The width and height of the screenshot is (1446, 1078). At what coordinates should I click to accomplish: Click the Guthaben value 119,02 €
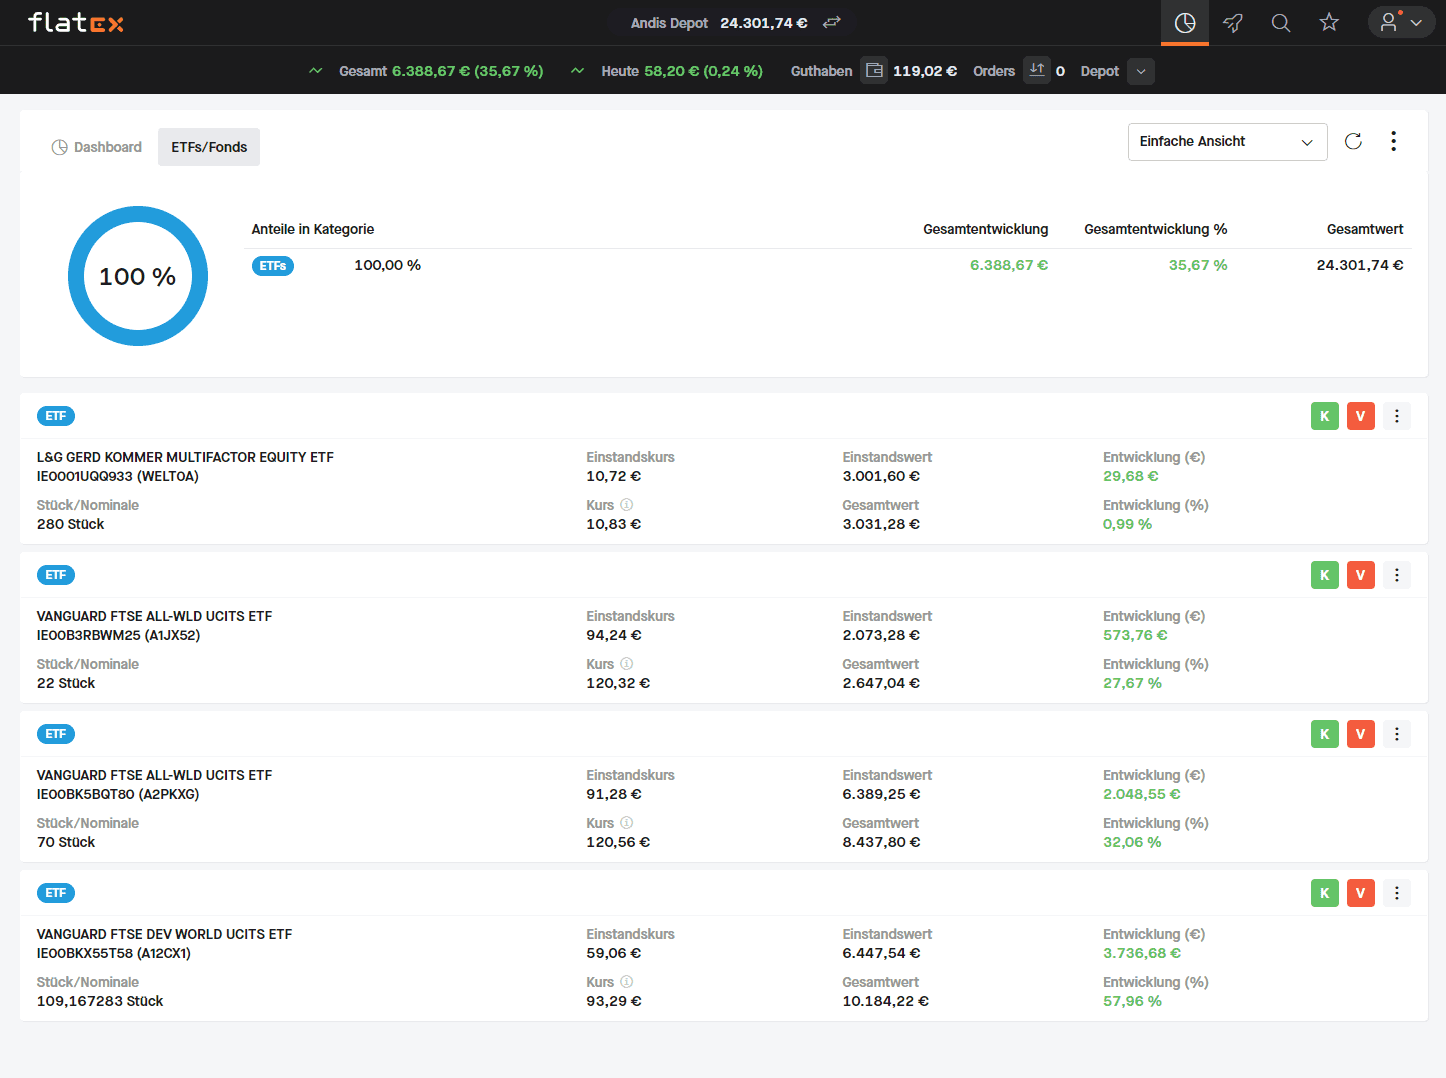(x=925, y=71)
